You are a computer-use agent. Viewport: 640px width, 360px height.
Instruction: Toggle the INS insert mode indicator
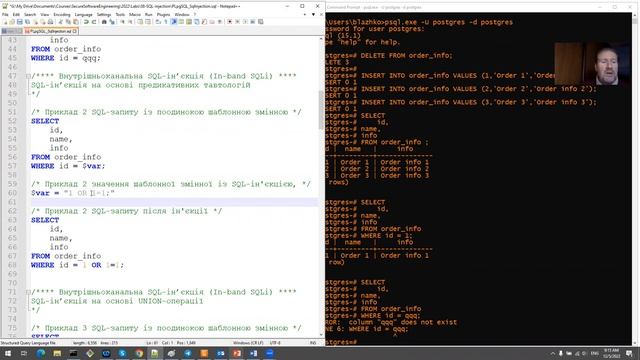313,343
